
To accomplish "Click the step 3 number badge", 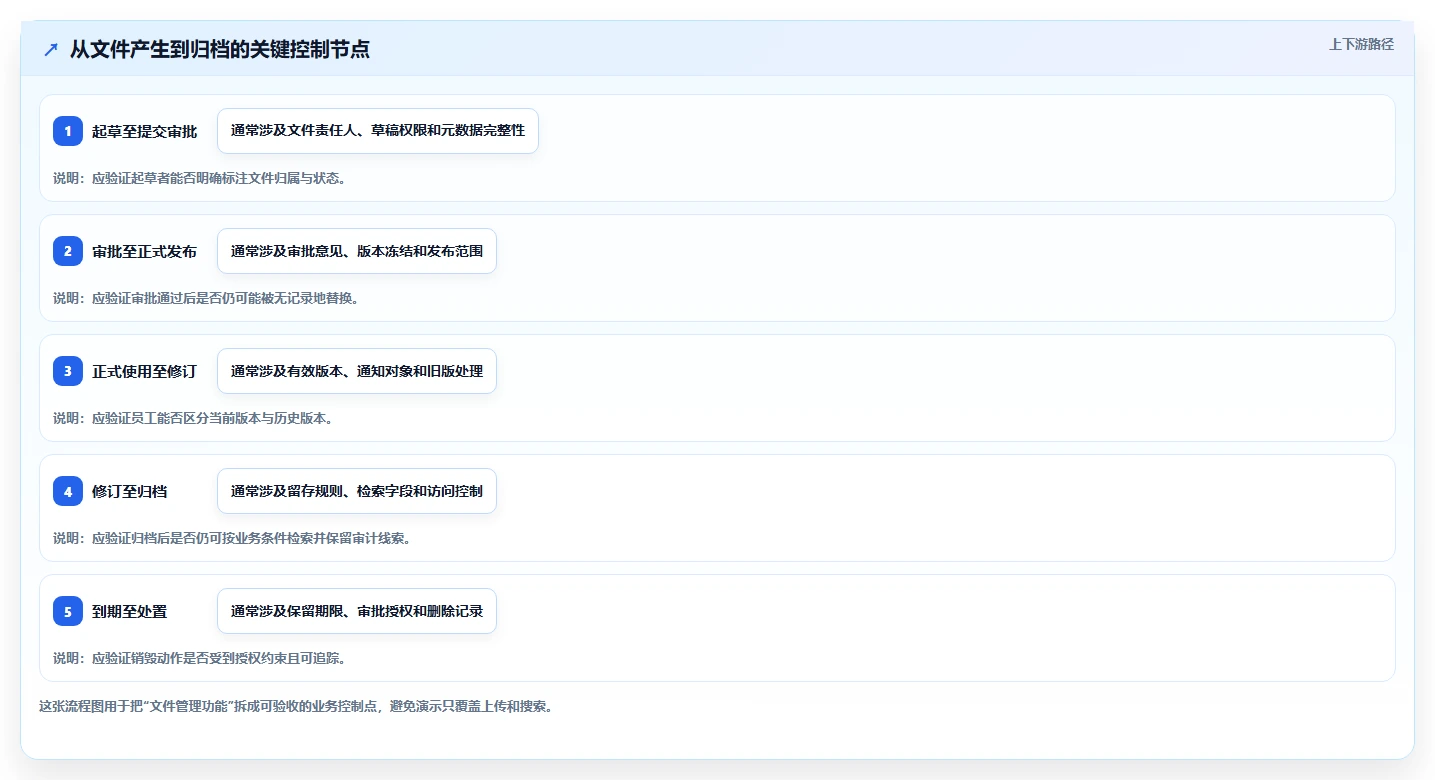I will point(68,371).
